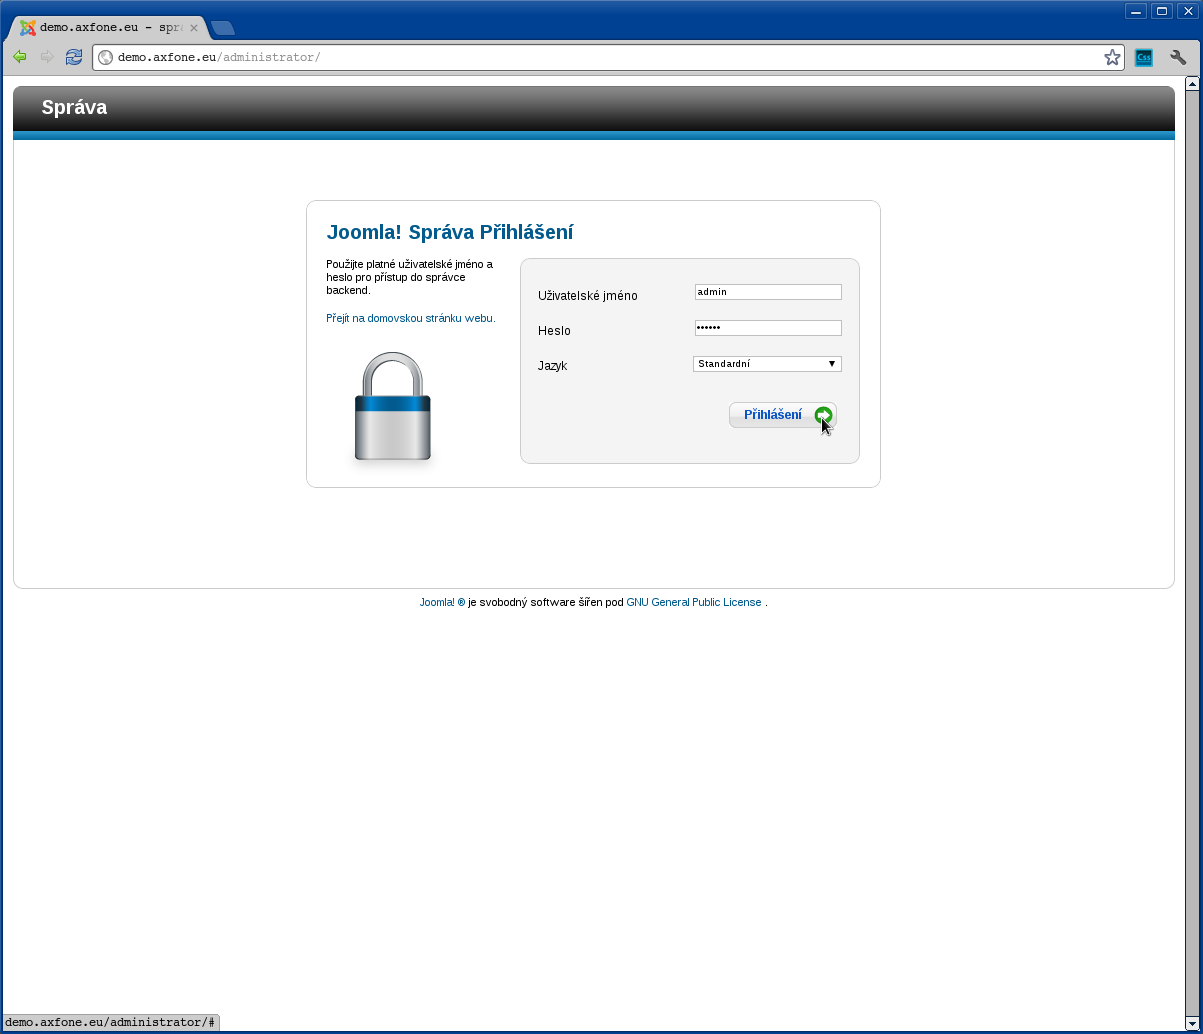Click the scrollbar up arrow
This screenshot has height=1034, width=1203.
pyautogui.click(x=1192, y=83)
